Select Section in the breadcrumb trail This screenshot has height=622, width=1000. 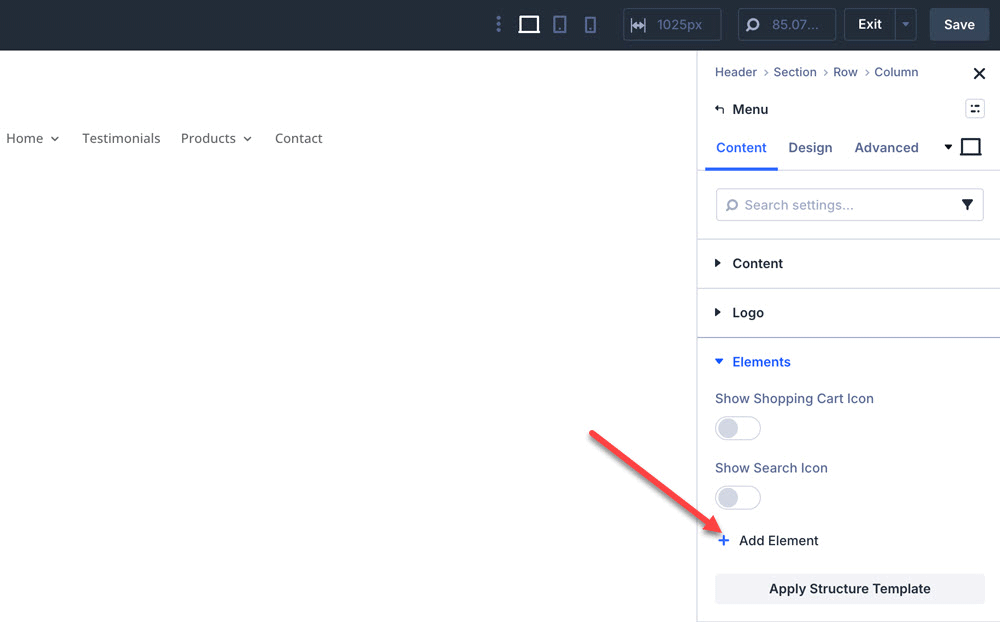pos(795,72)
